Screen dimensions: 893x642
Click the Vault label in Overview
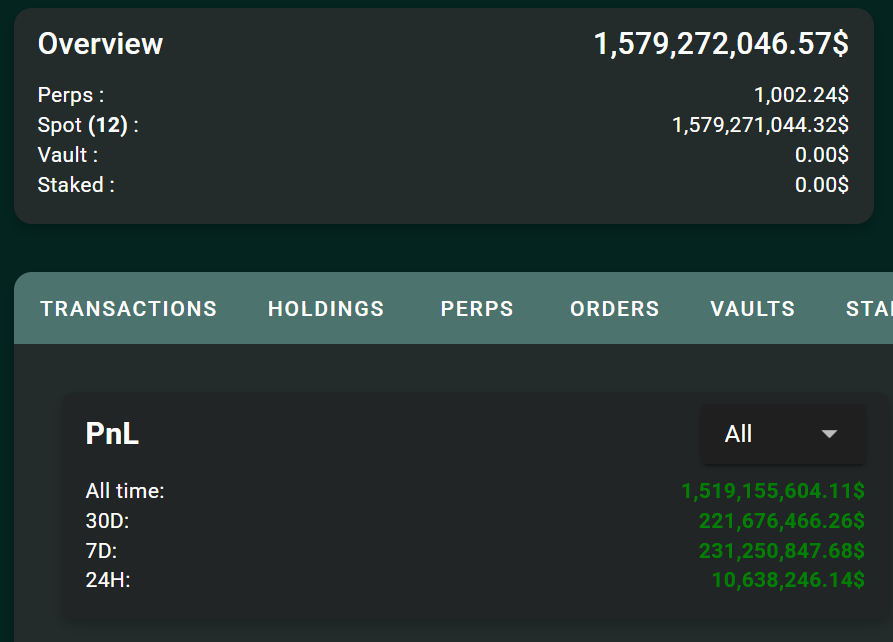[68, 155]
